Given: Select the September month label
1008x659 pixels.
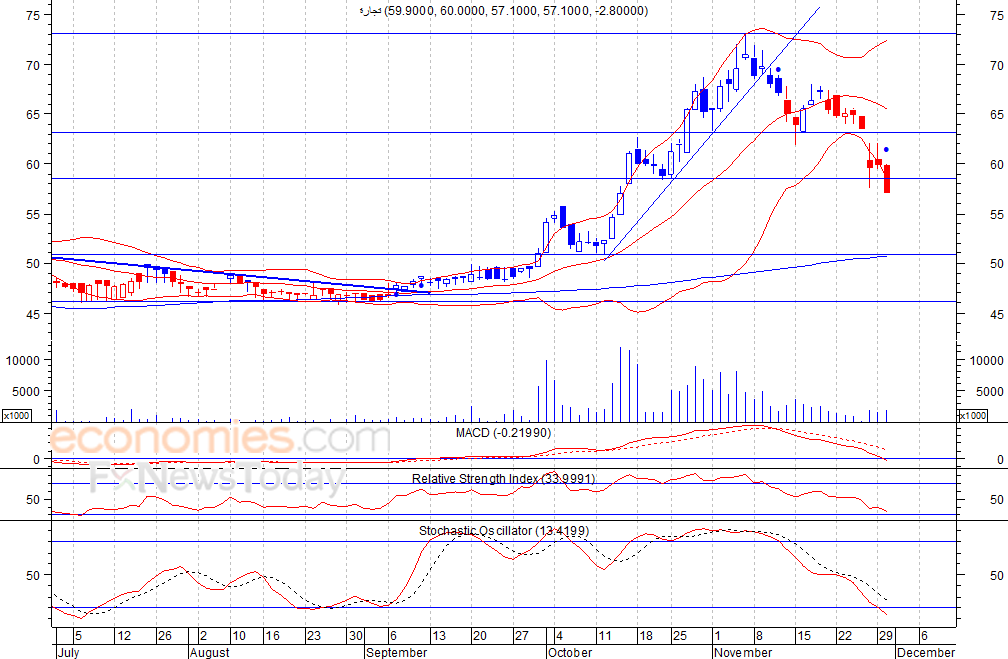Looking at the screenshot, I should (x=397, y=652).
